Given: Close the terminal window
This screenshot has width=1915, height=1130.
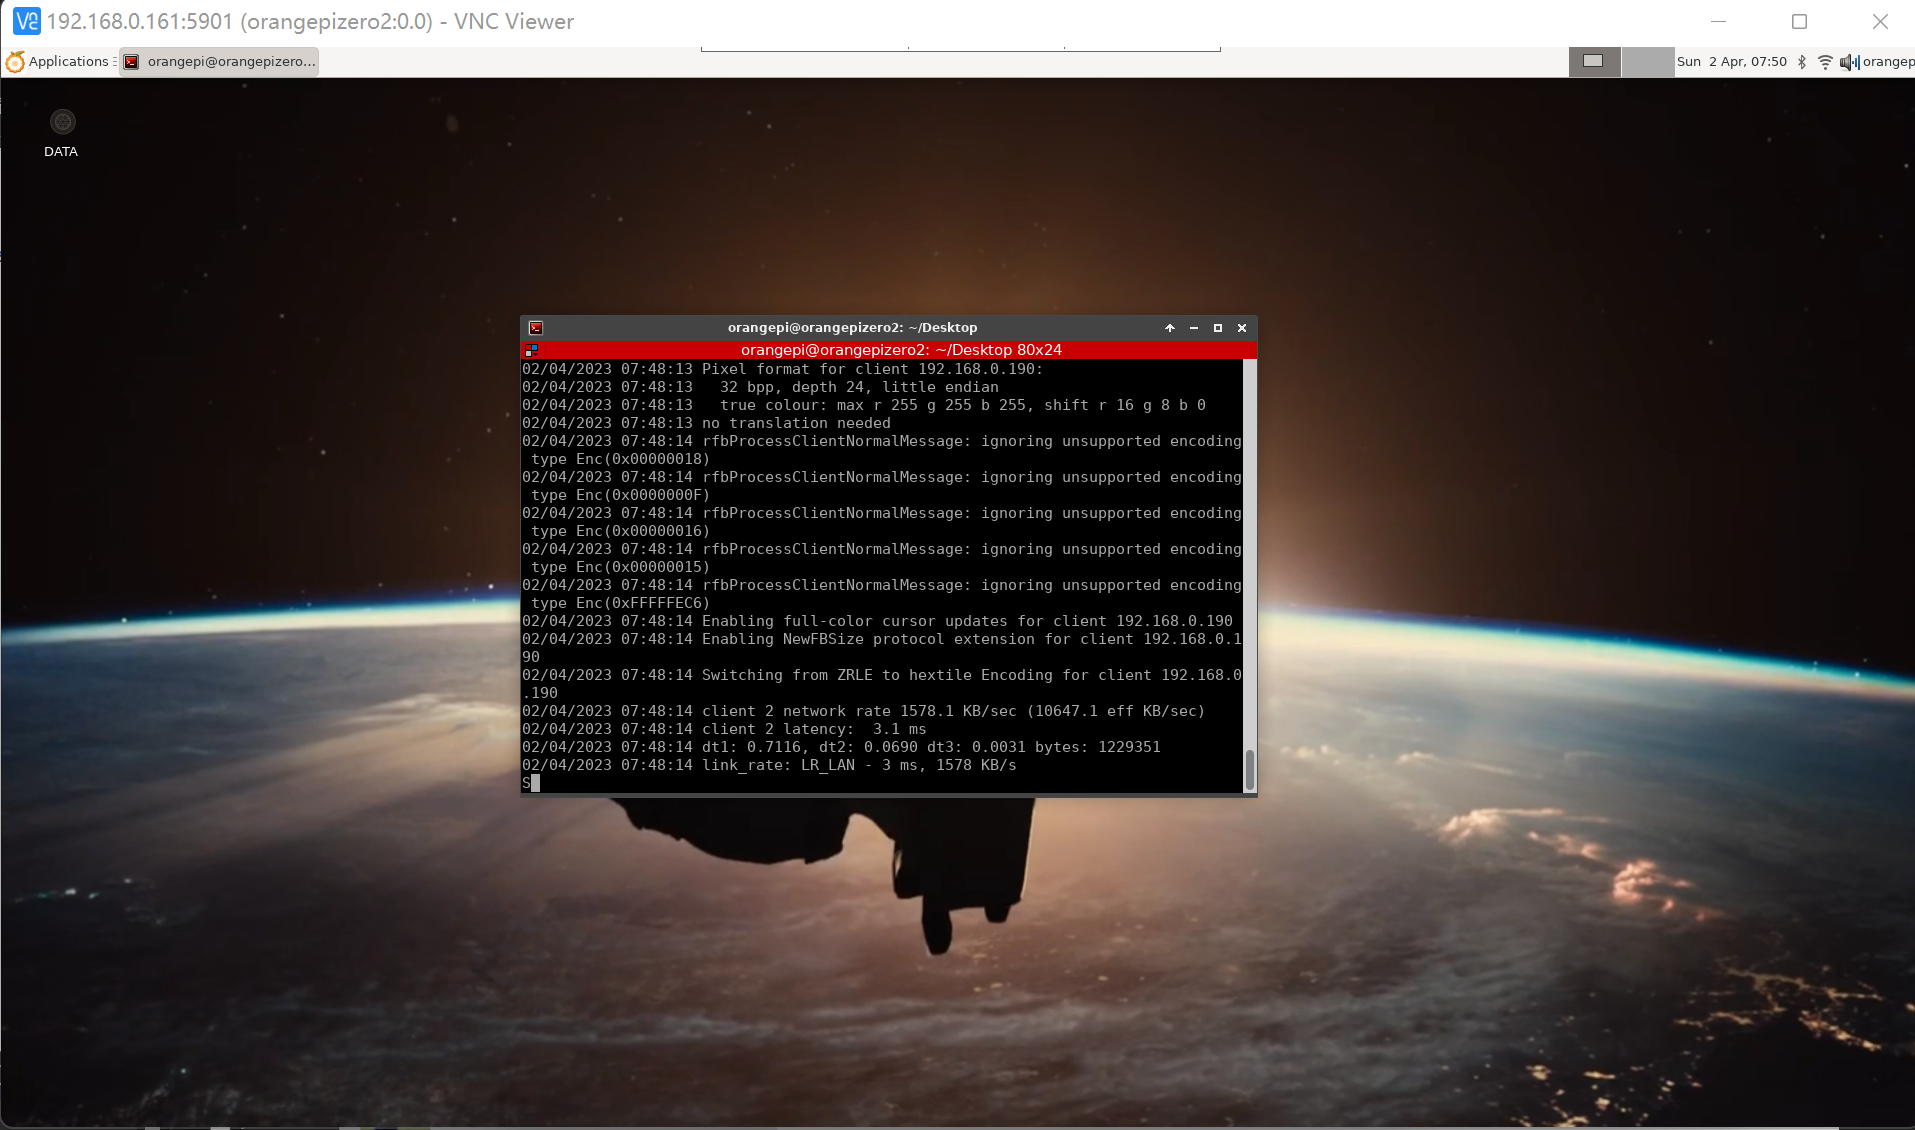Looking at the screenshot, I should click(1242, 328).
